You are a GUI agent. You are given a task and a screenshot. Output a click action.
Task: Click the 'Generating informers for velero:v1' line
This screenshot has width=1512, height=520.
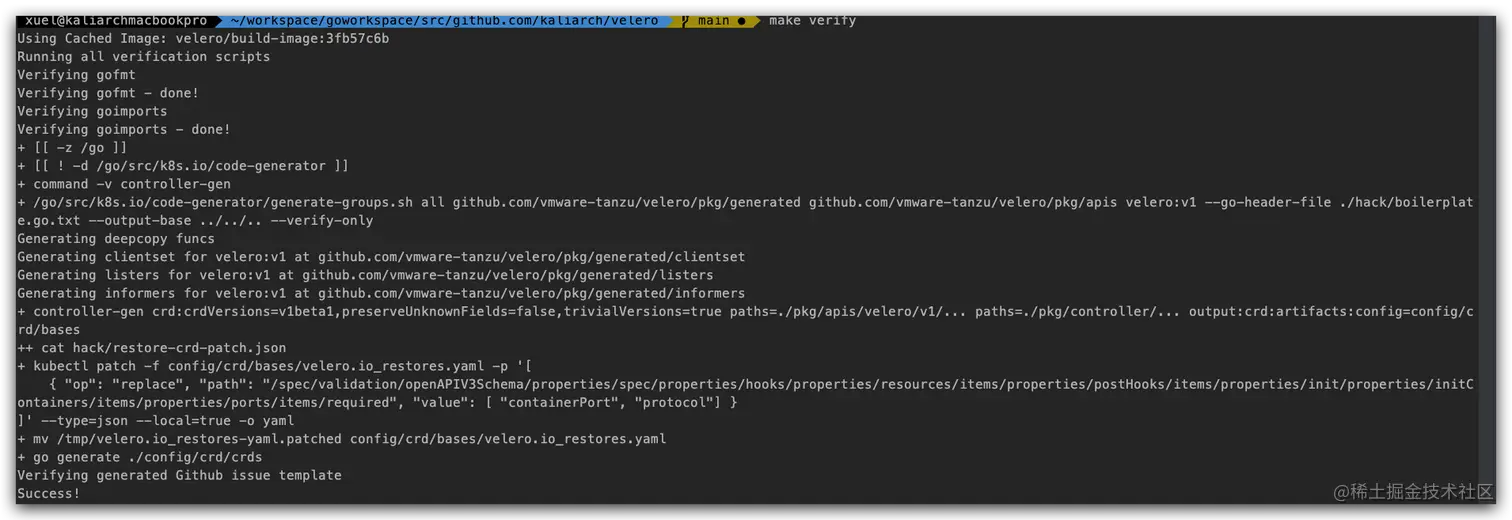tap(381, 293)
